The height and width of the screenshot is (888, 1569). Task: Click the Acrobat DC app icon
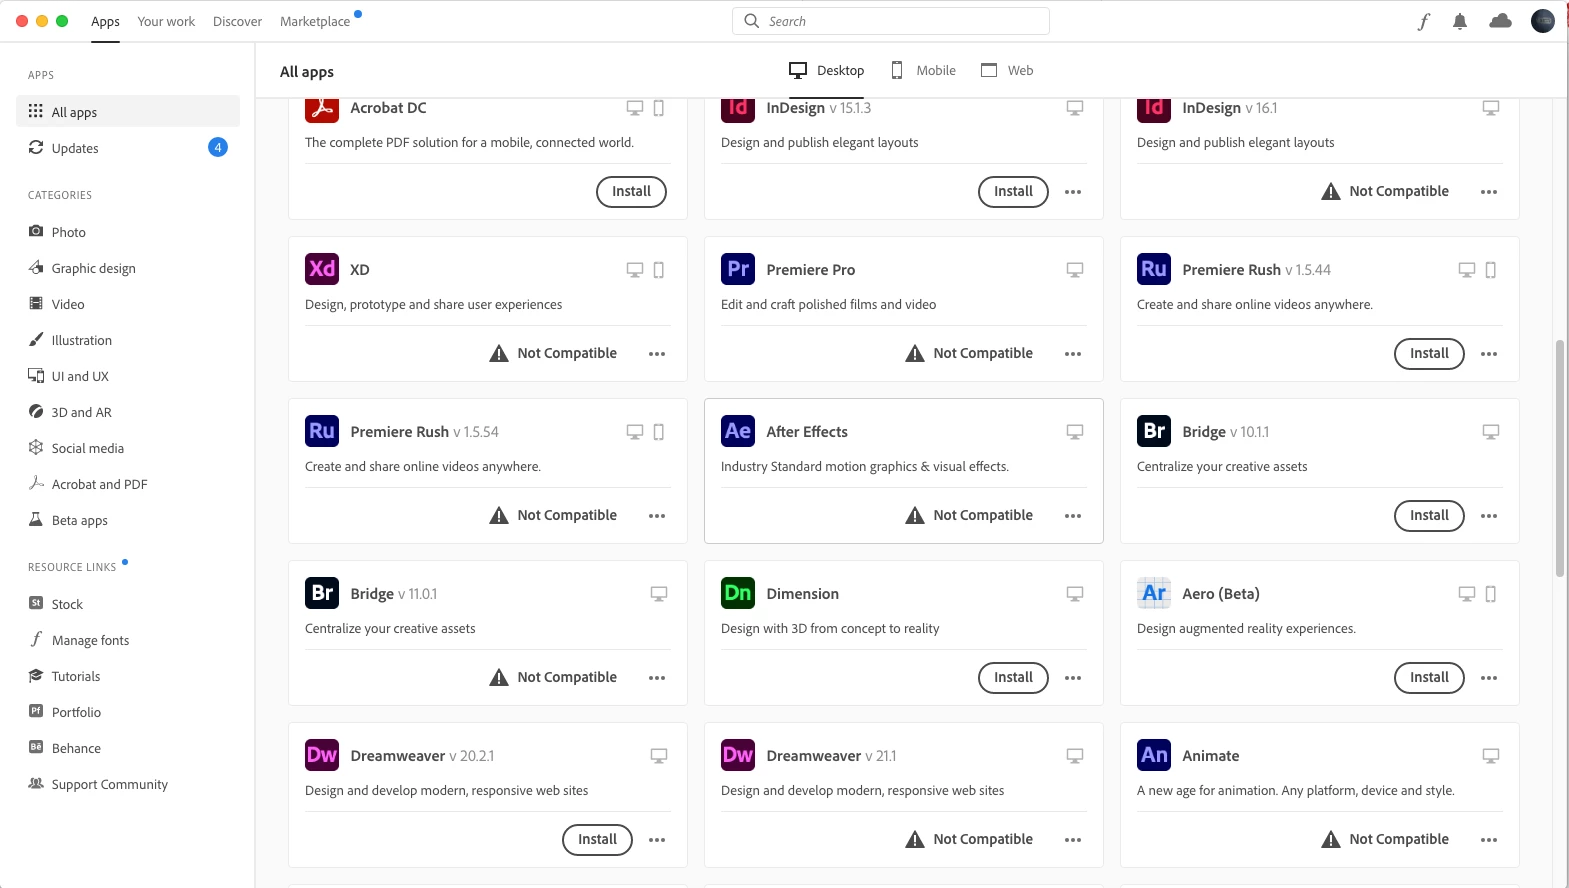[x=322, y=108]
